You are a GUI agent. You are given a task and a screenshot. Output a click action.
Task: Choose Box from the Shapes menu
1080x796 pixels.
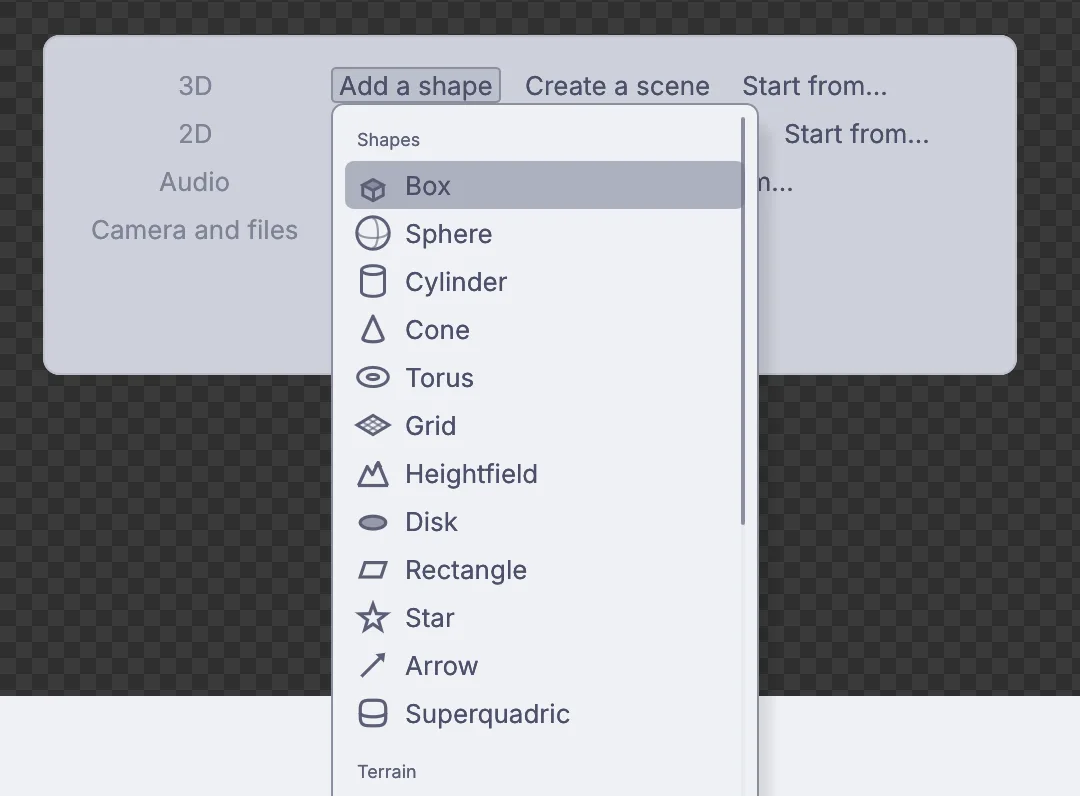coord(544,185)
